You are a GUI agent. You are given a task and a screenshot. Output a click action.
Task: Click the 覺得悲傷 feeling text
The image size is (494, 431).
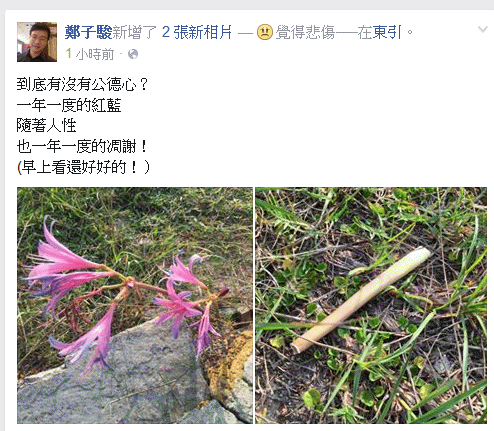pos(305,32)
